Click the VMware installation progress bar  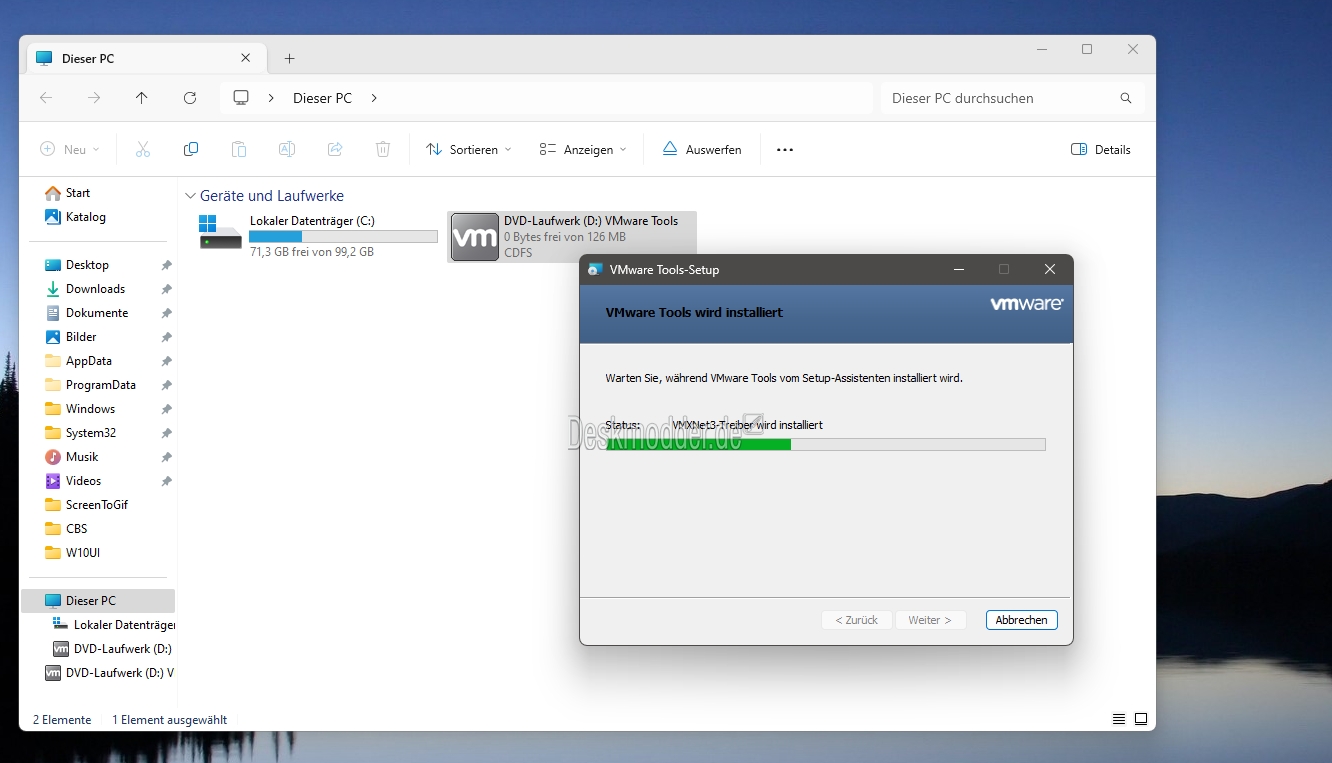coord(826,444)
